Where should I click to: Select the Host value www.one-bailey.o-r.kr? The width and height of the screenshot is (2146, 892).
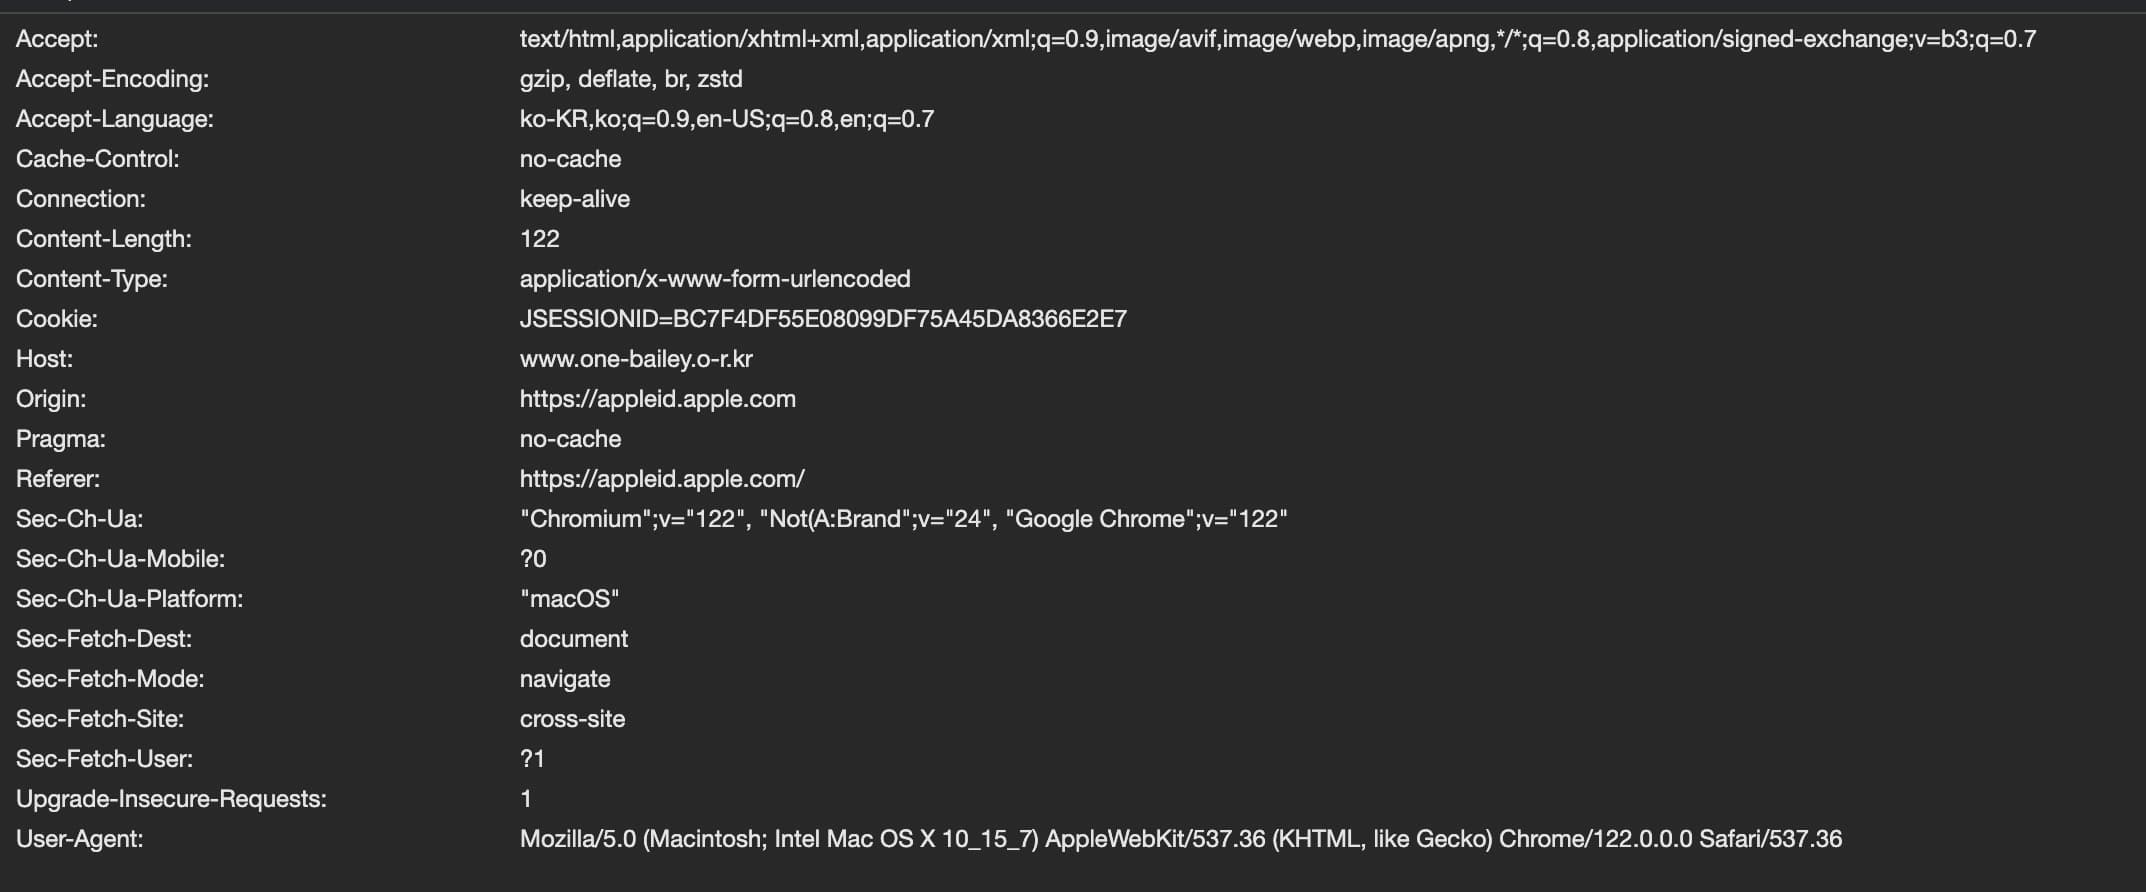(x=635, y=359)
